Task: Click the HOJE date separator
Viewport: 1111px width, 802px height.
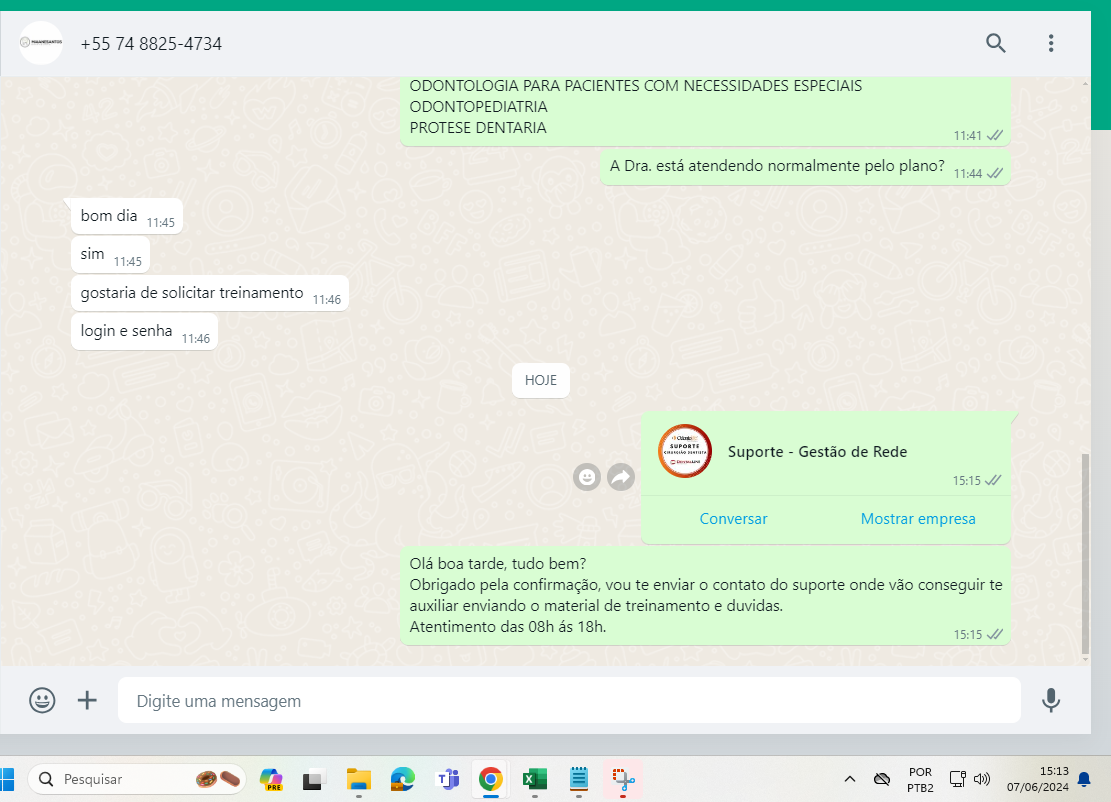Action: 541,380
